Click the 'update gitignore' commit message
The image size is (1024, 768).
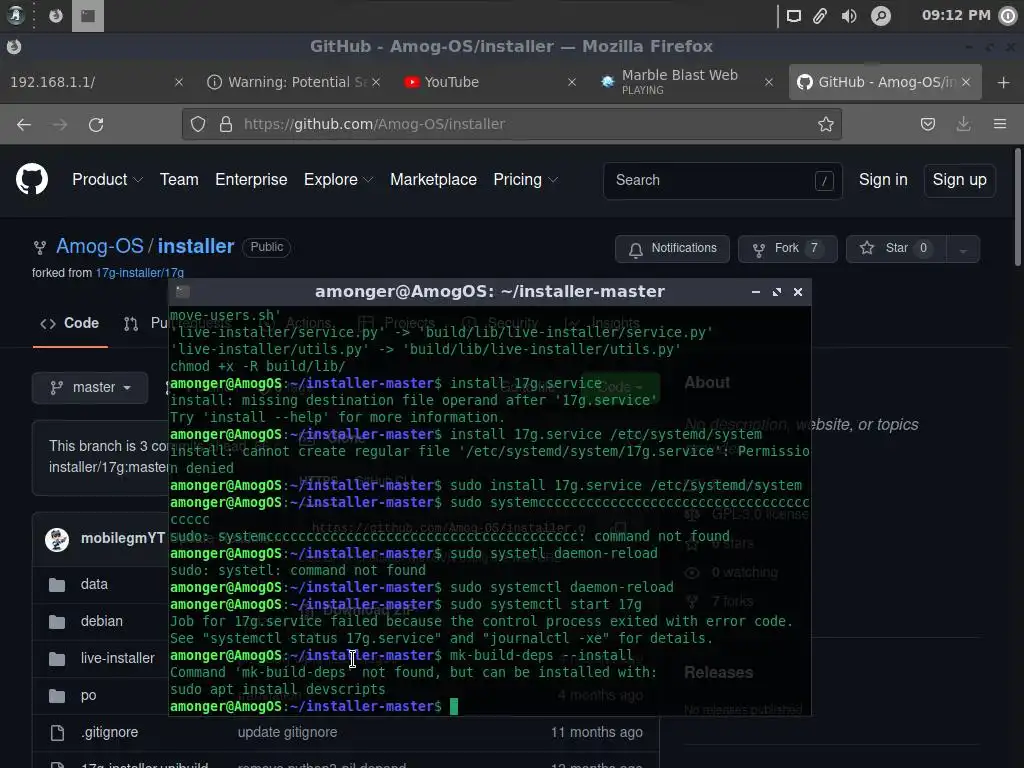click(x=287, y=733)
